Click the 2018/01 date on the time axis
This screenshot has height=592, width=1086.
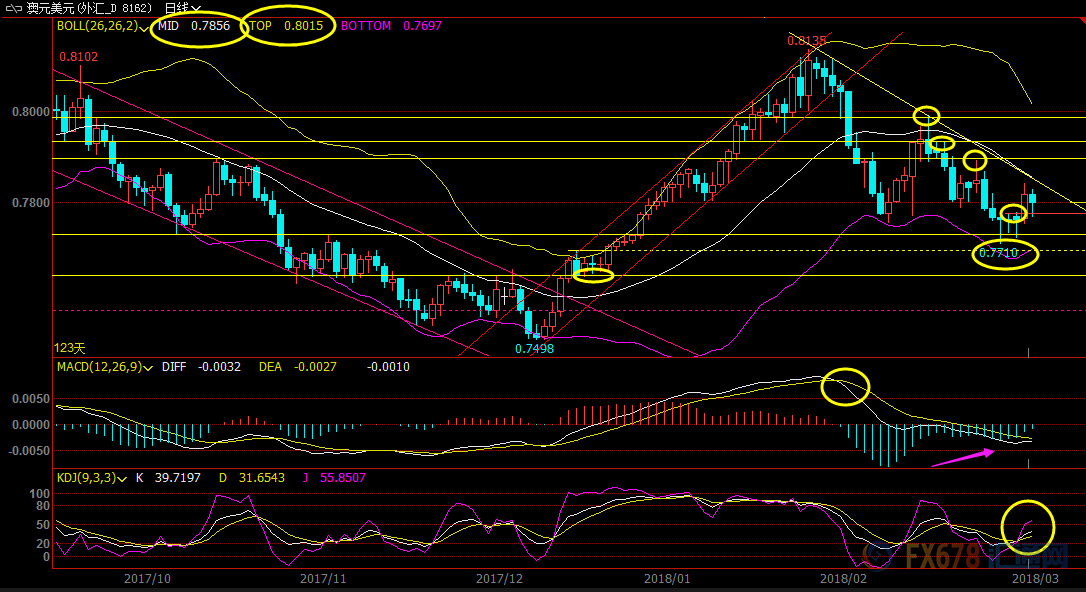pos(668,579)
